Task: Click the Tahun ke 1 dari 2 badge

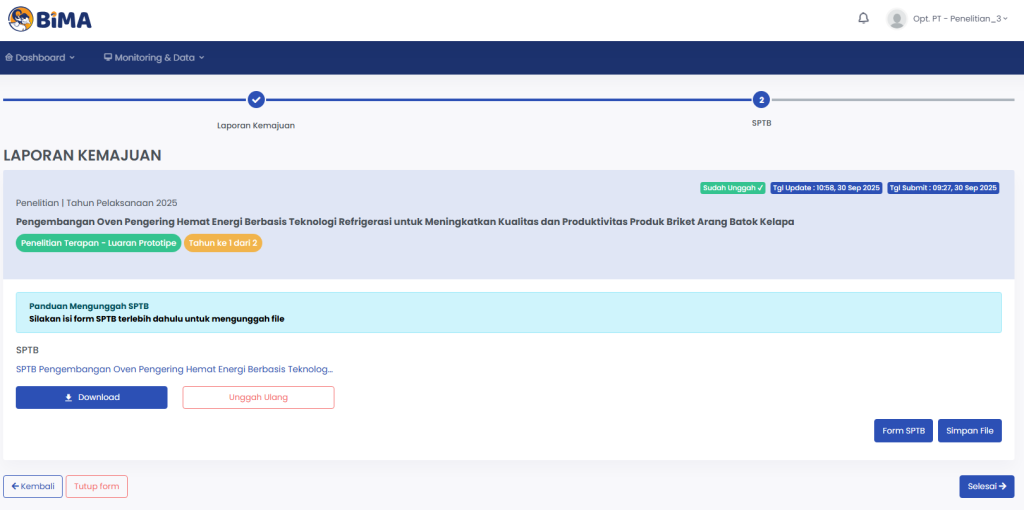Action: (x=222, y=243)
